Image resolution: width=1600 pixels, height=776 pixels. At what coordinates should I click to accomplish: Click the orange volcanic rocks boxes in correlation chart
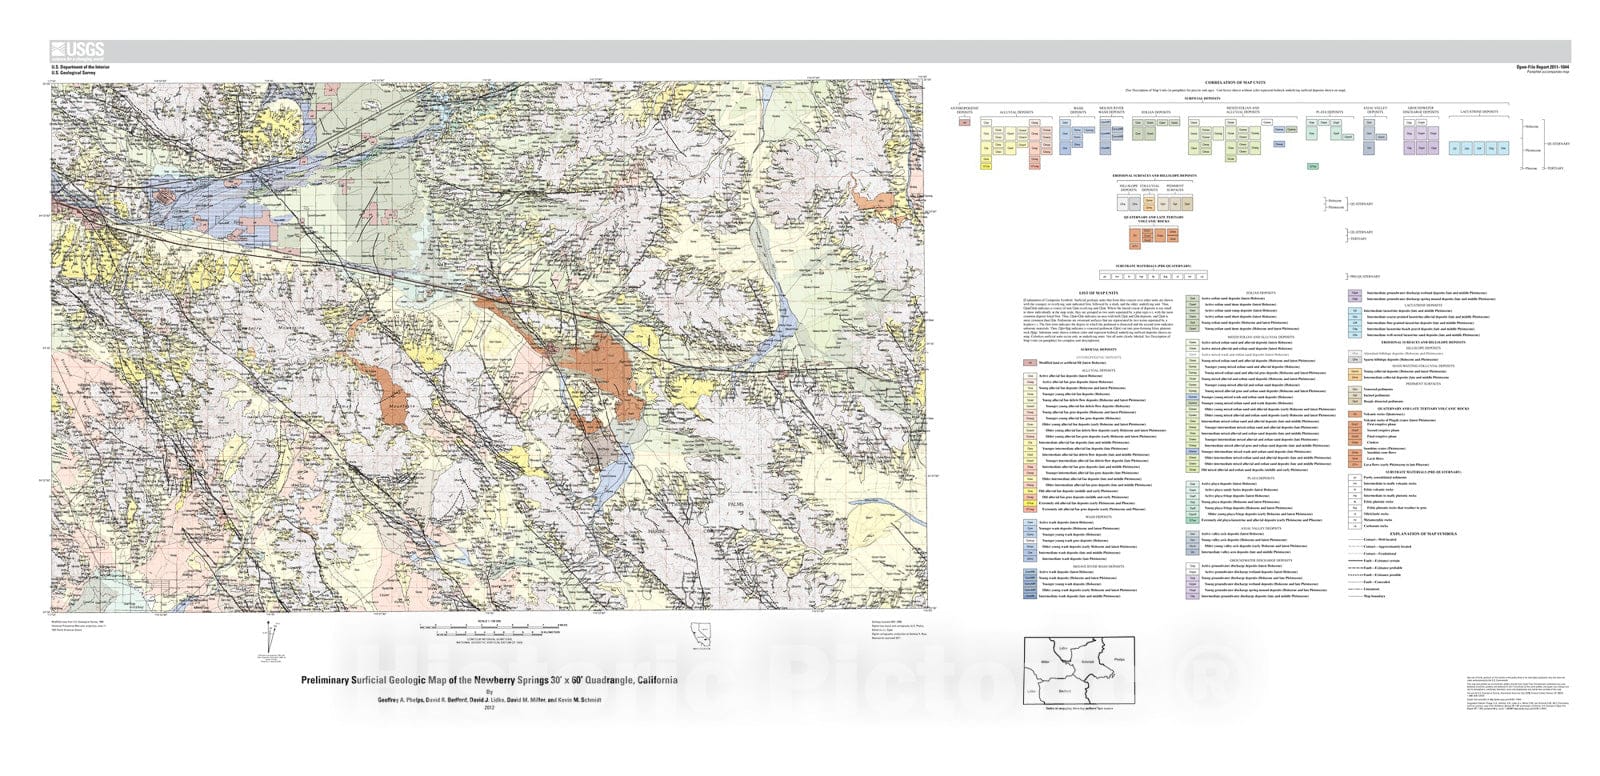coord(1153,236)
